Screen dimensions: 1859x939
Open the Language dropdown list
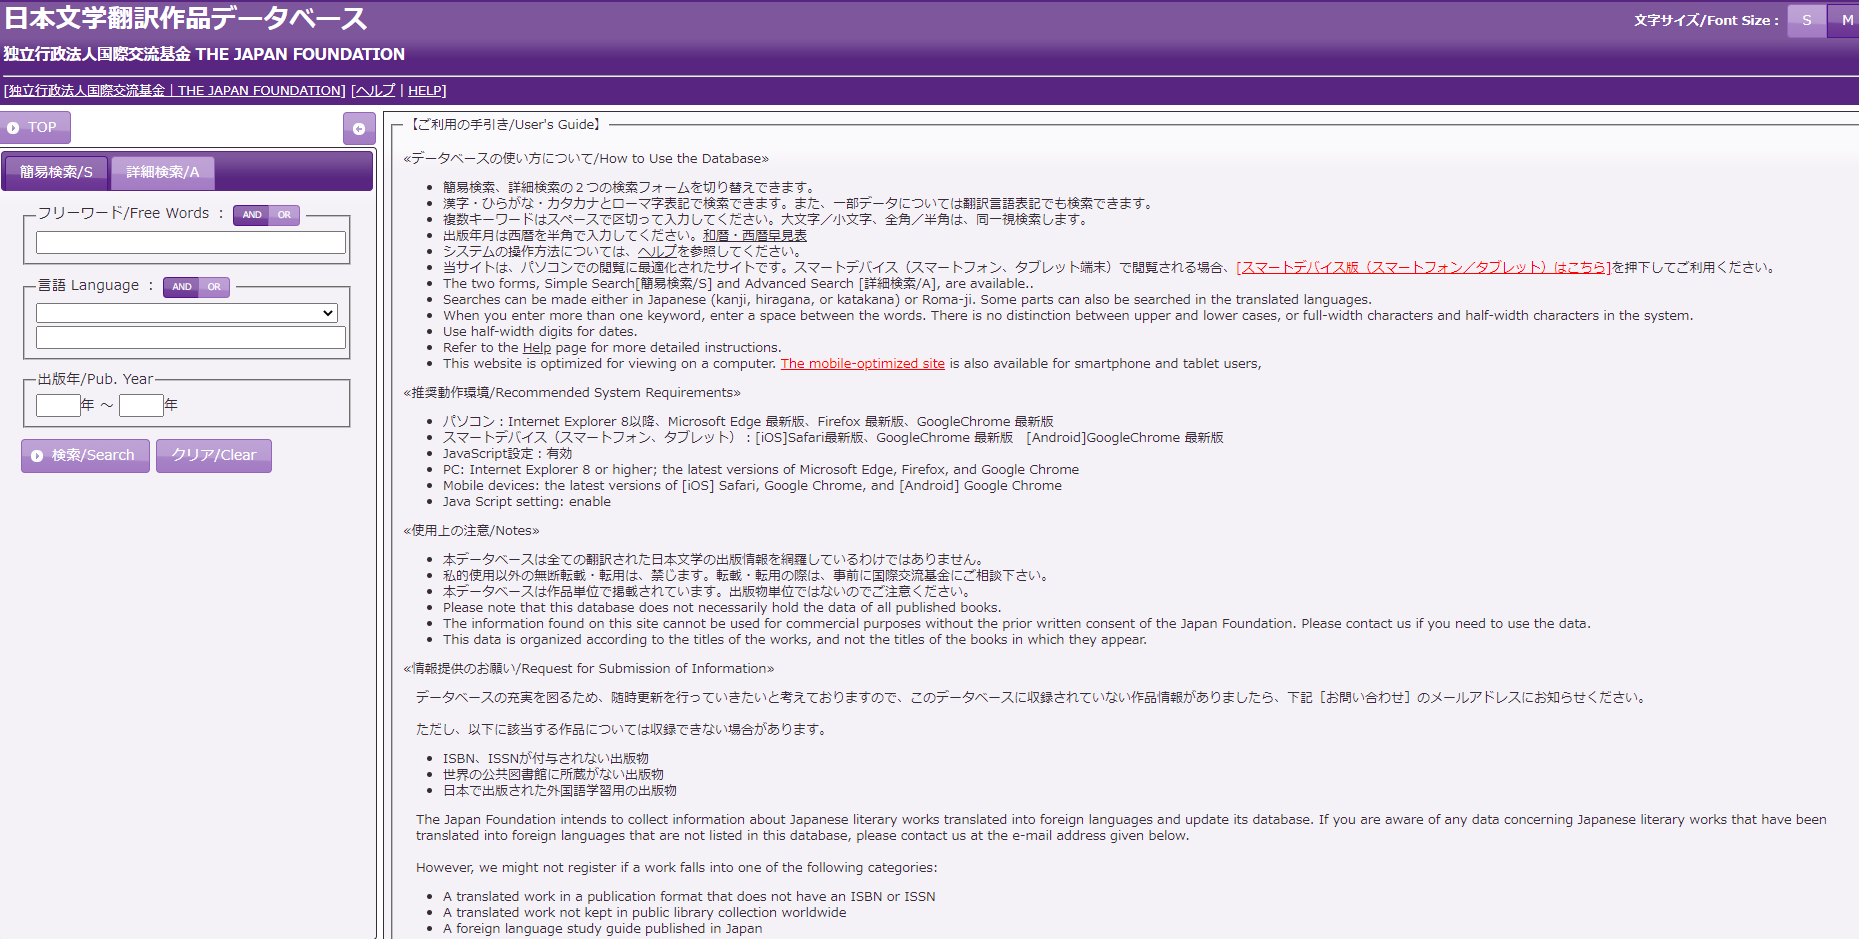(187, 313)
